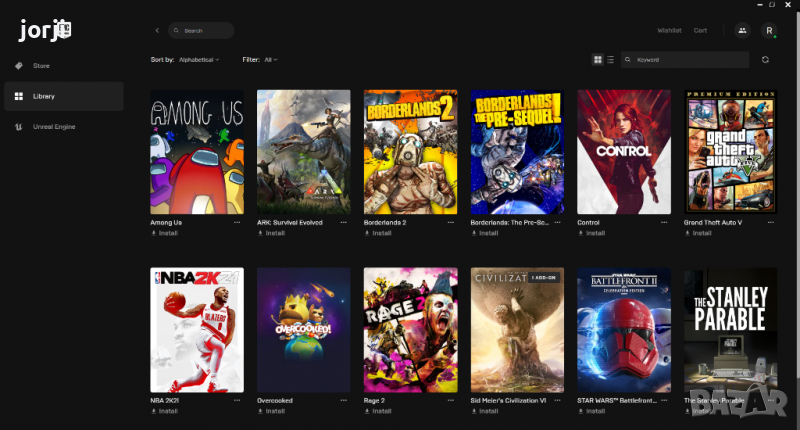Click the refresh library icon
Screen dimensions: 800x430
[765, 60]
